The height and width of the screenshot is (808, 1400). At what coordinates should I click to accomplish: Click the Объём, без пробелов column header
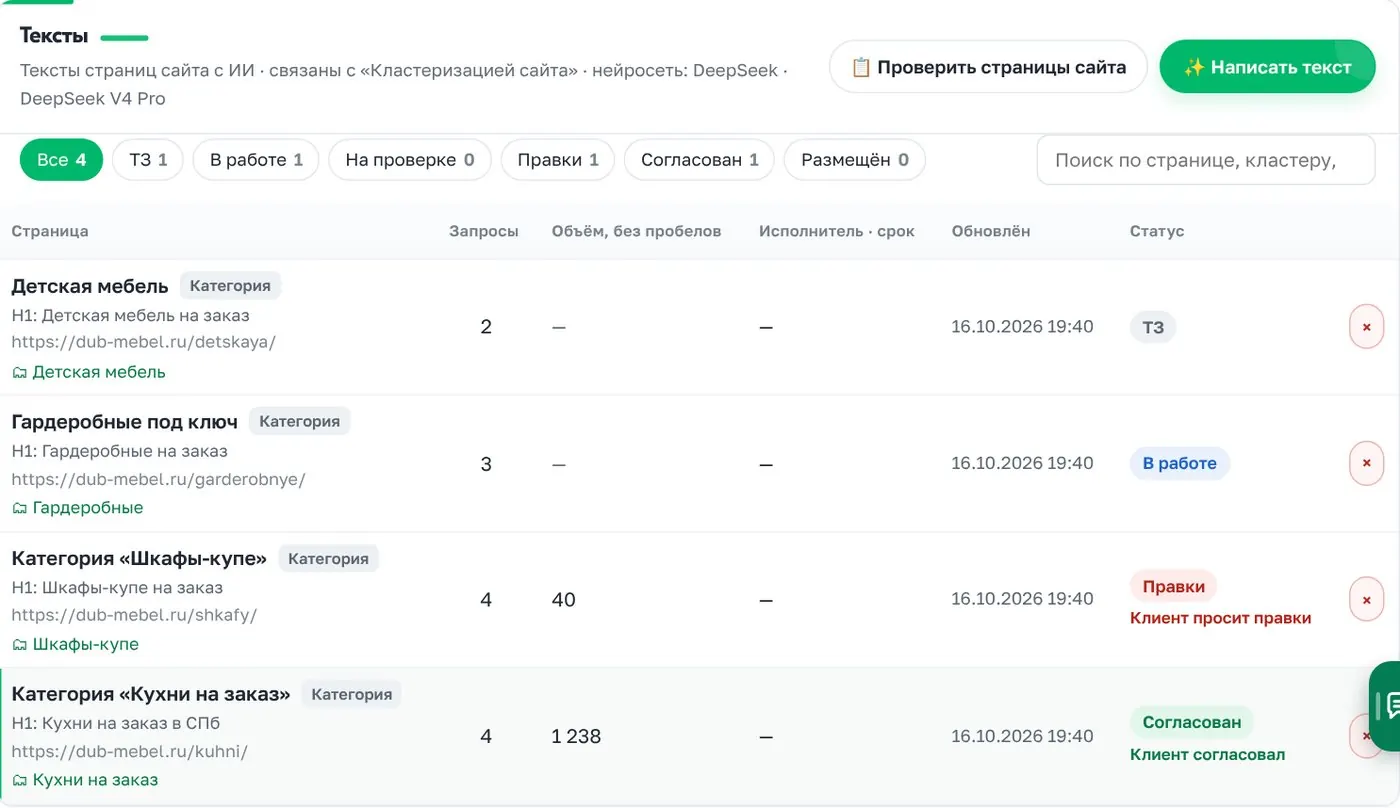coord(637,231)
